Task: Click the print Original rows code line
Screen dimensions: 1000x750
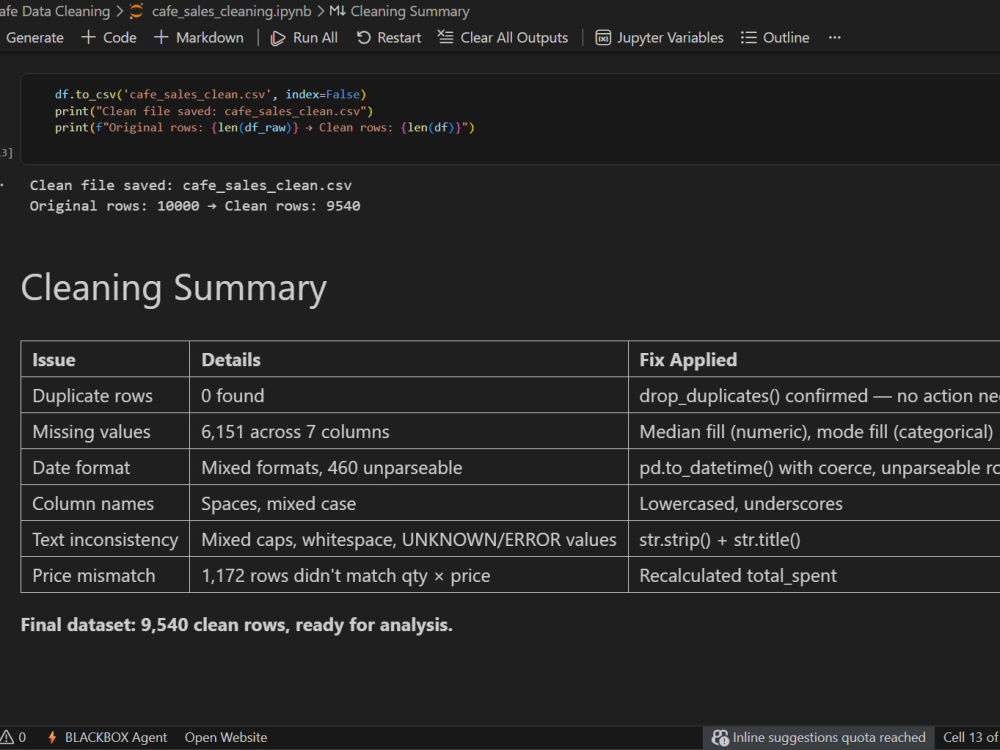Action: (x=265, y=128)
